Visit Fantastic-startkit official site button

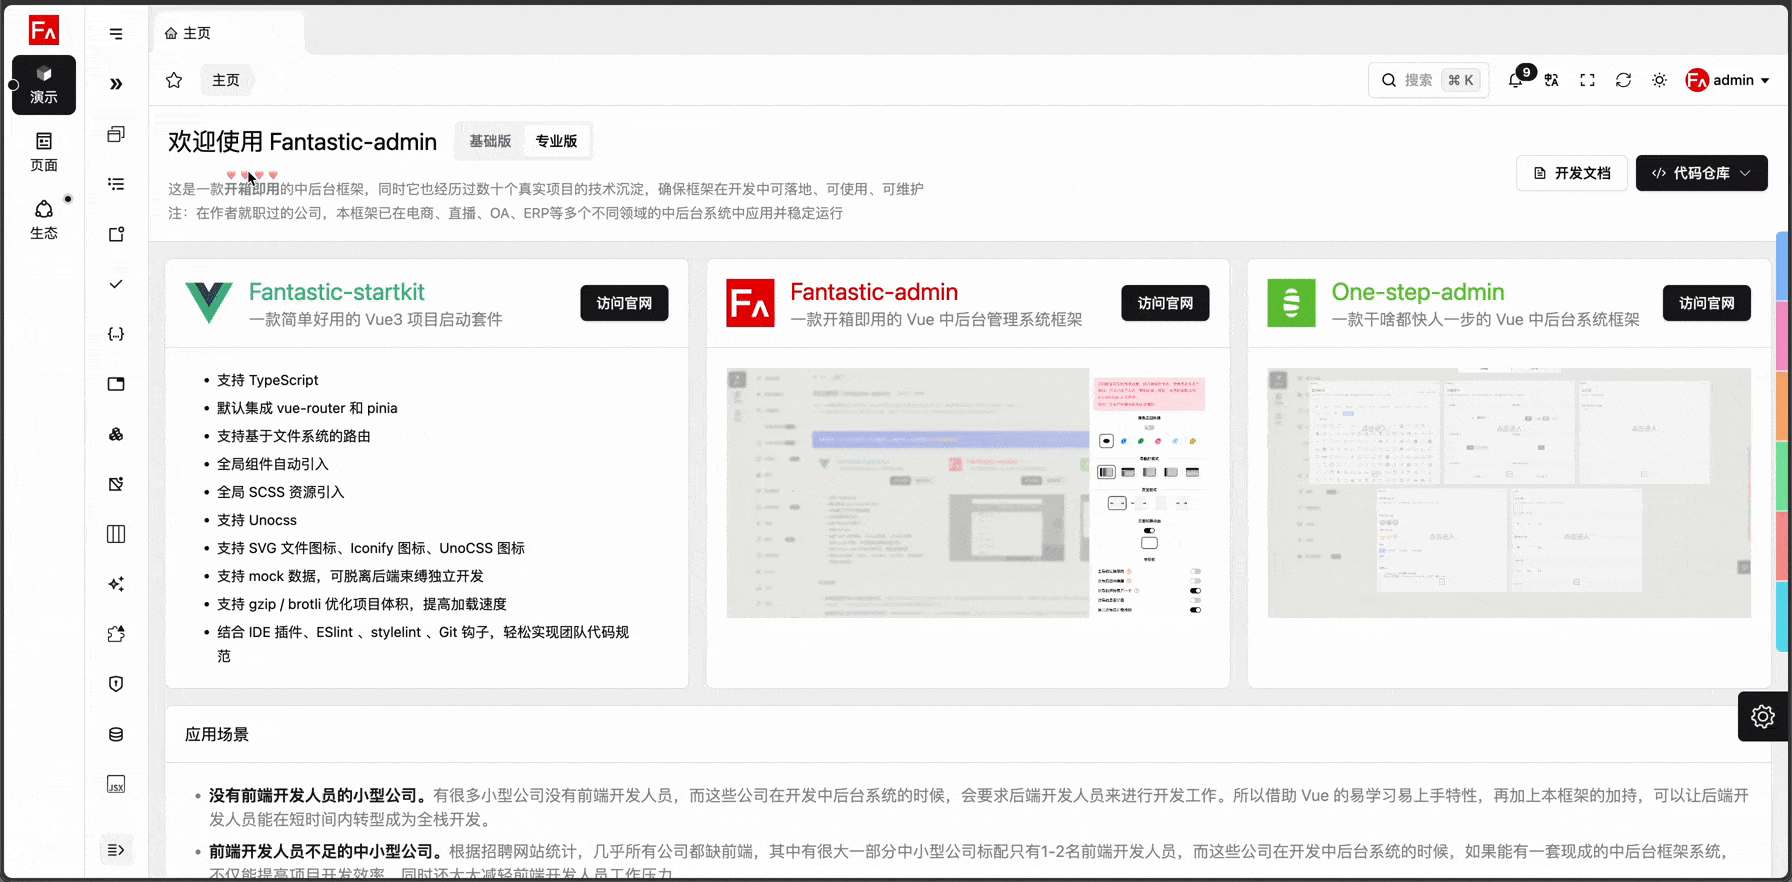(624, 303)
